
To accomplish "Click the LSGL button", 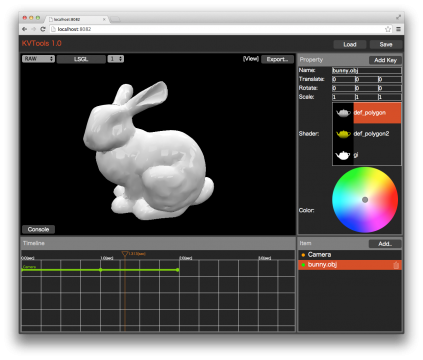I will point(81,59).
